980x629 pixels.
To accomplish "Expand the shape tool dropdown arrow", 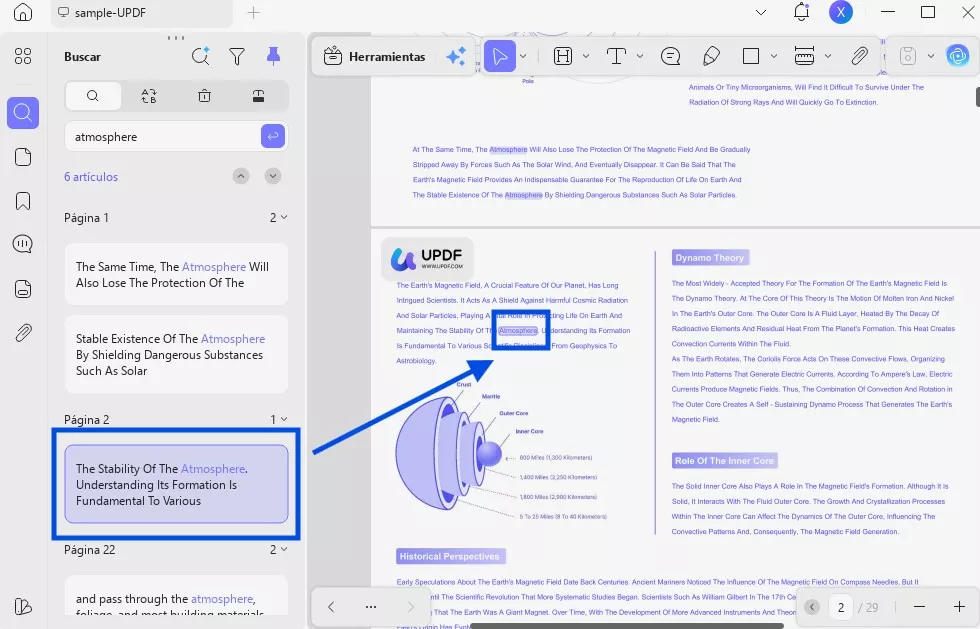I will tap(774, 56).
